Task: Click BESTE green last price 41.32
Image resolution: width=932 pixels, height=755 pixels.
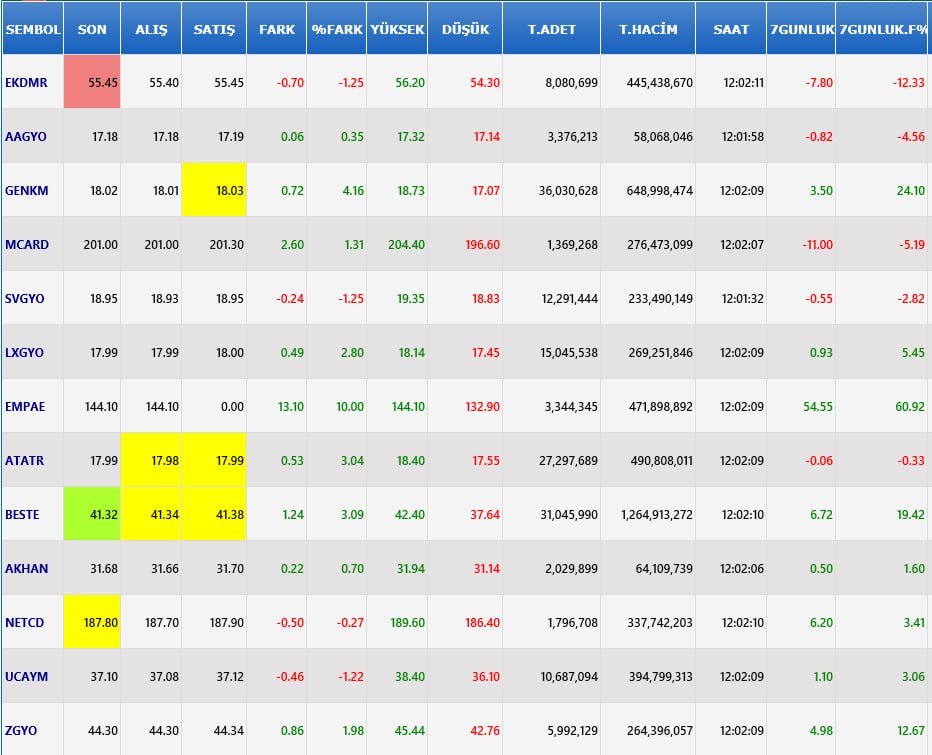Action: tap(92, 514)
